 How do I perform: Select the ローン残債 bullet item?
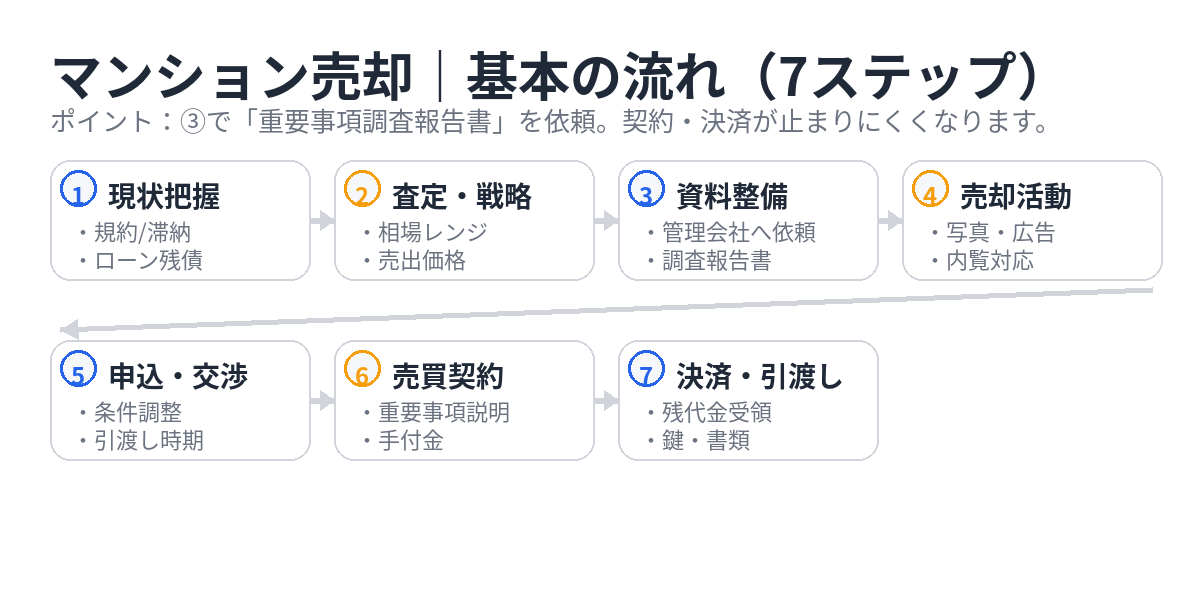point(148,261)
